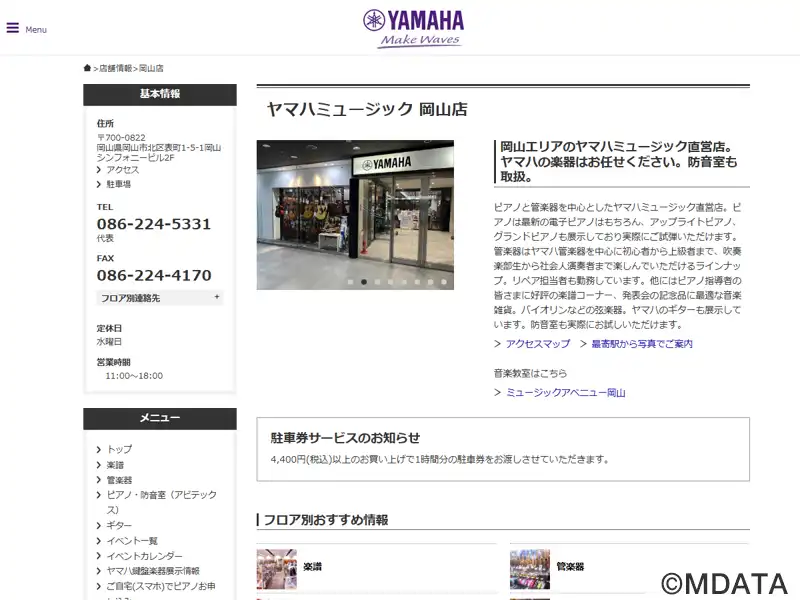Select the first carousel dot on store photo
Screen dimensions: 800x600
(x=350, y=282)
